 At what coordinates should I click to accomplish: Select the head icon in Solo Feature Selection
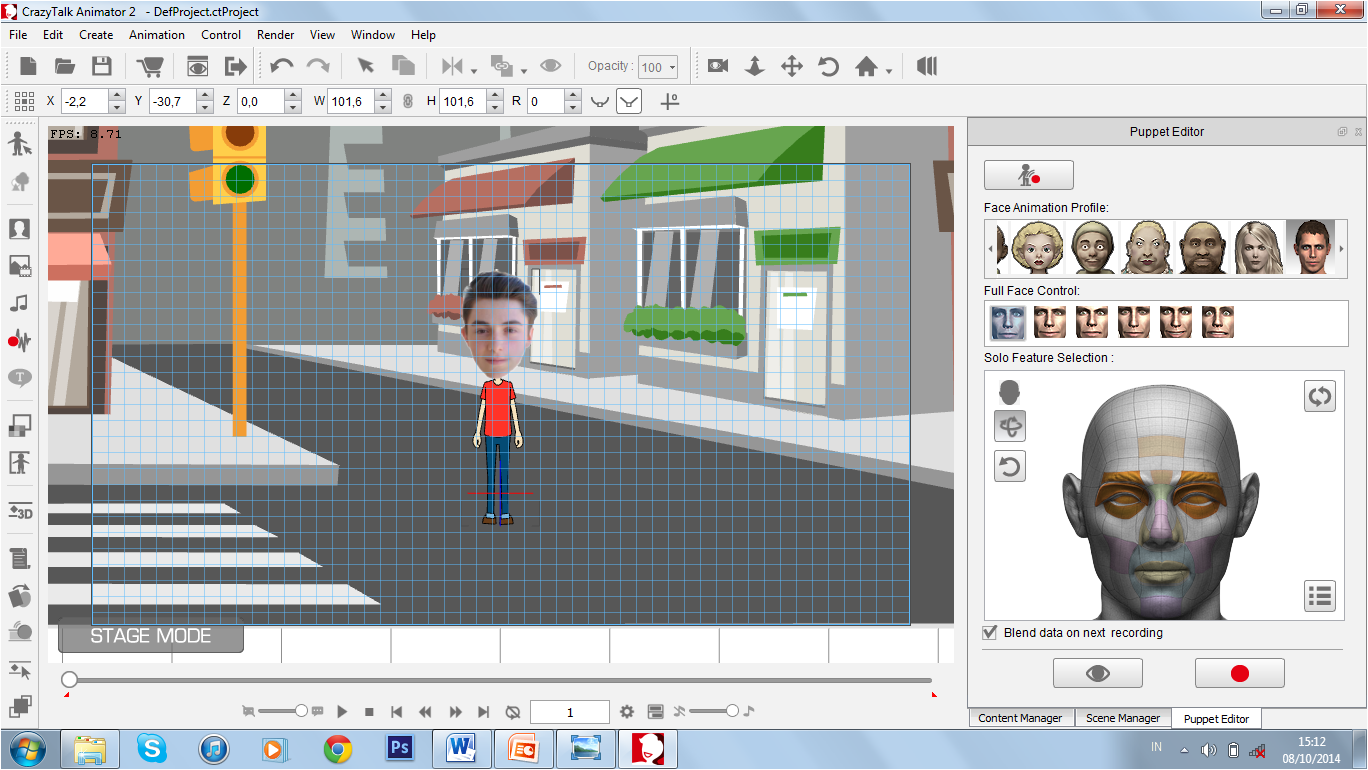(1009, 392)
